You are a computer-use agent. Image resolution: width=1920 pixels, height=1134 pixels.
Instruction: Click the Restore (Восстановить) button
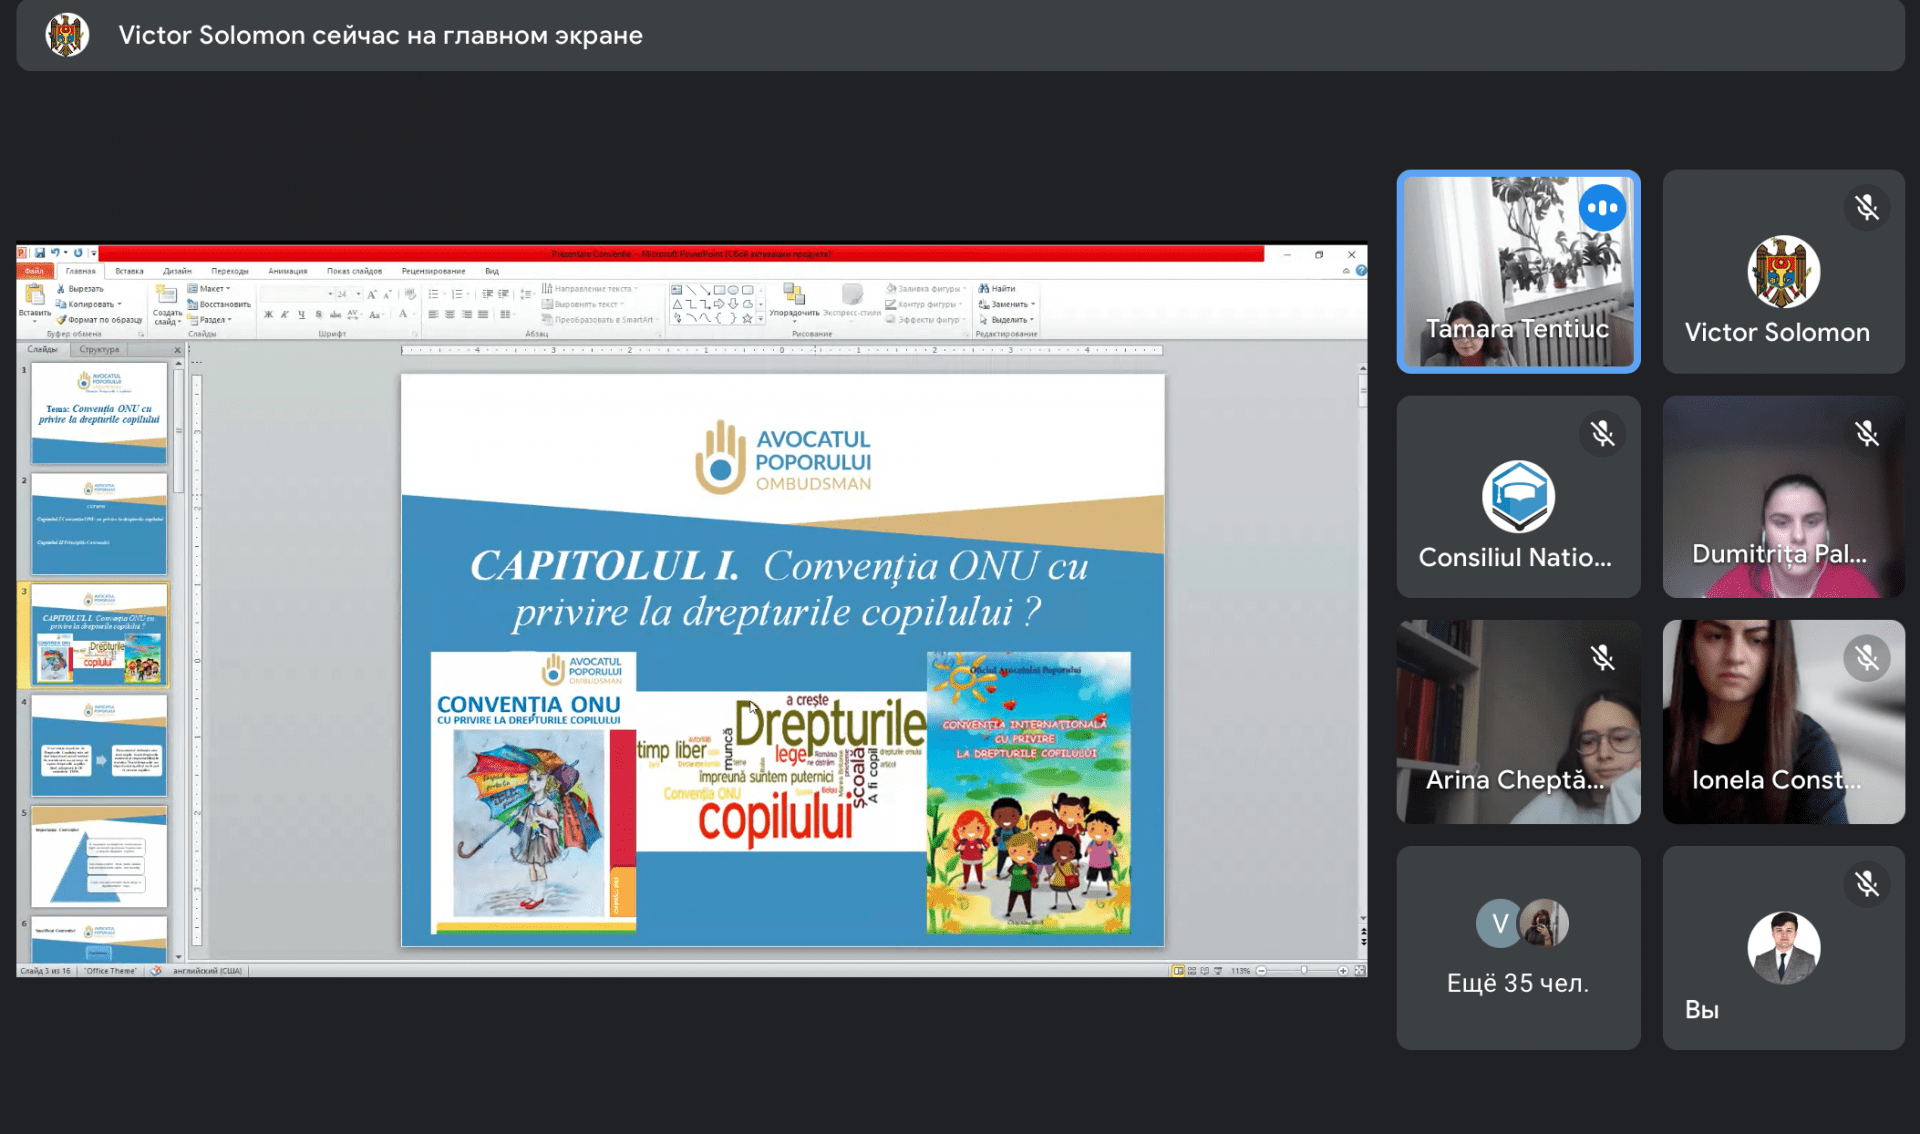coord(219,304)
